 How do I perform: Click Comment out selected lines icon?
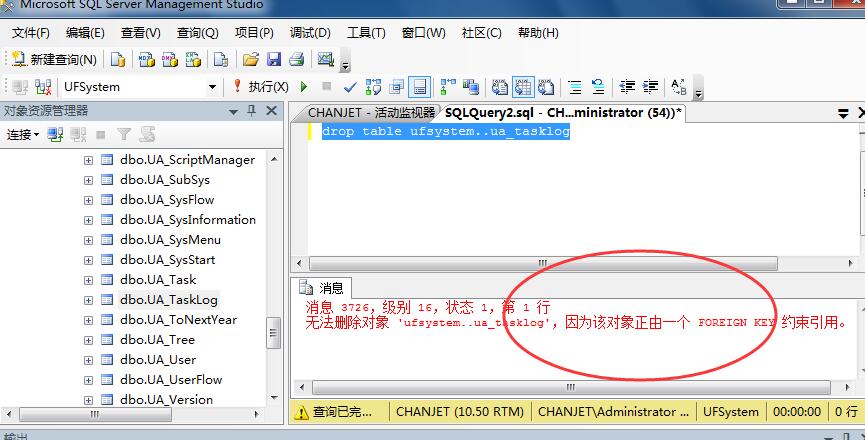[x=575, y=87]
